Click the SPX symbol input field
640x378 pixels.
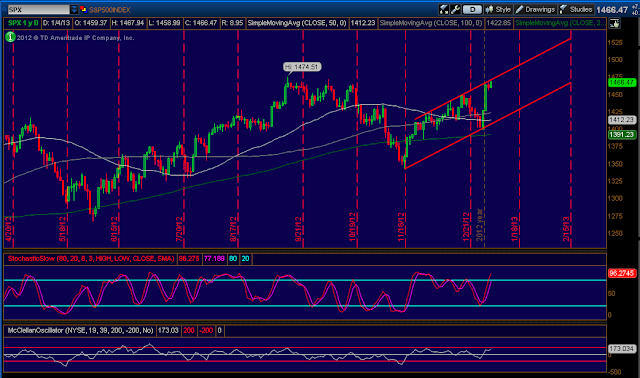pos(38,9)
